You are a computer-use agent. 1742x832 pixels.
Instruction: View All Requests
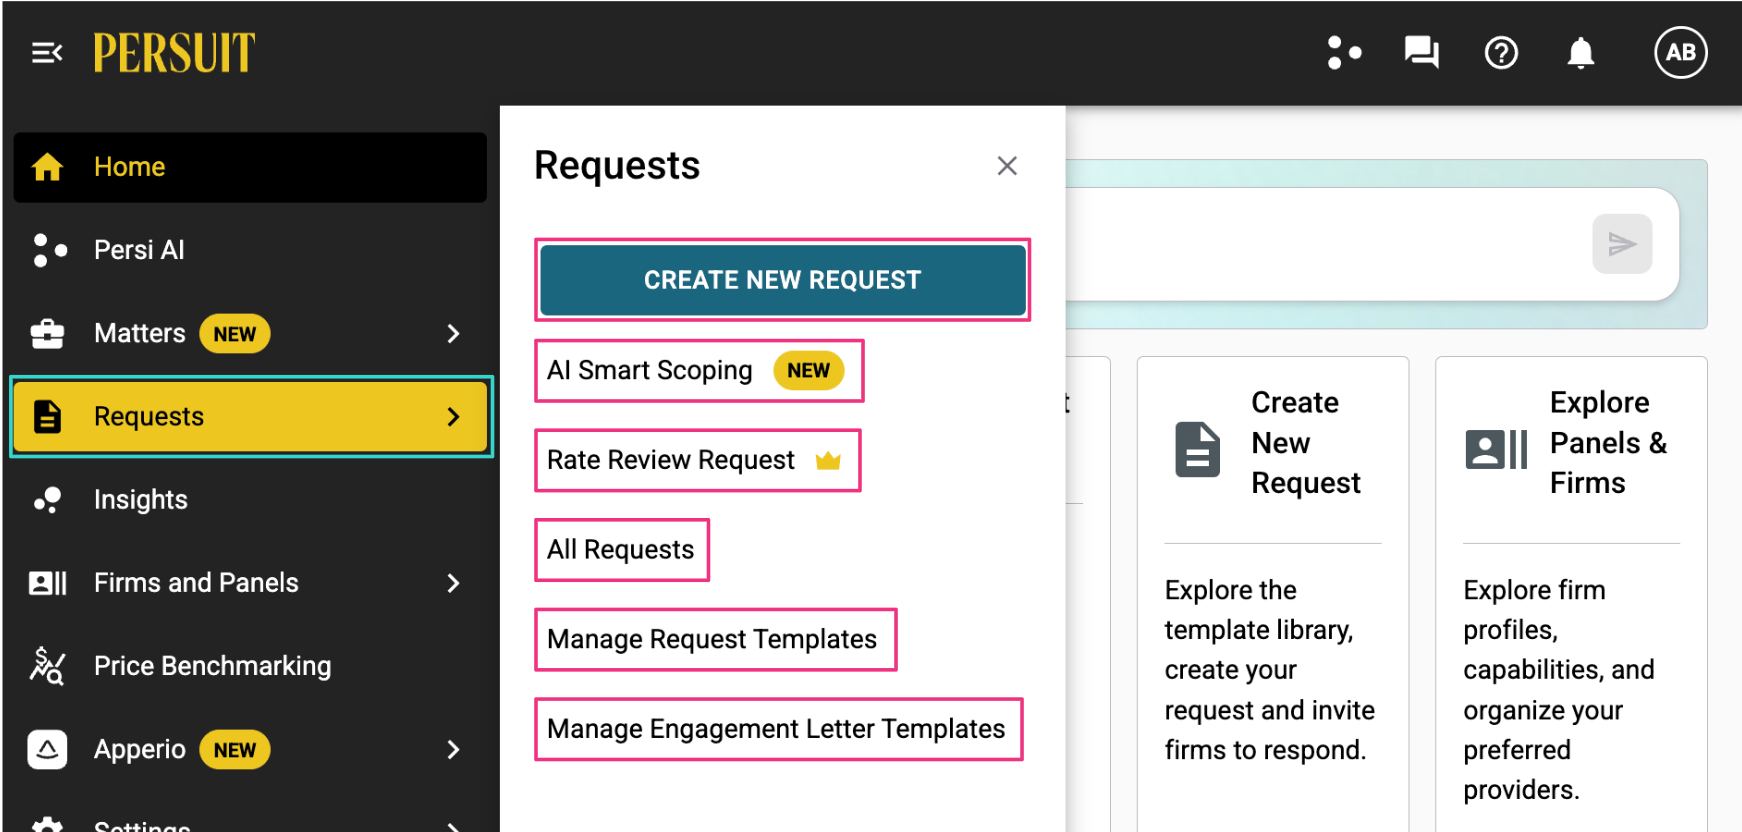click(622, 550)
